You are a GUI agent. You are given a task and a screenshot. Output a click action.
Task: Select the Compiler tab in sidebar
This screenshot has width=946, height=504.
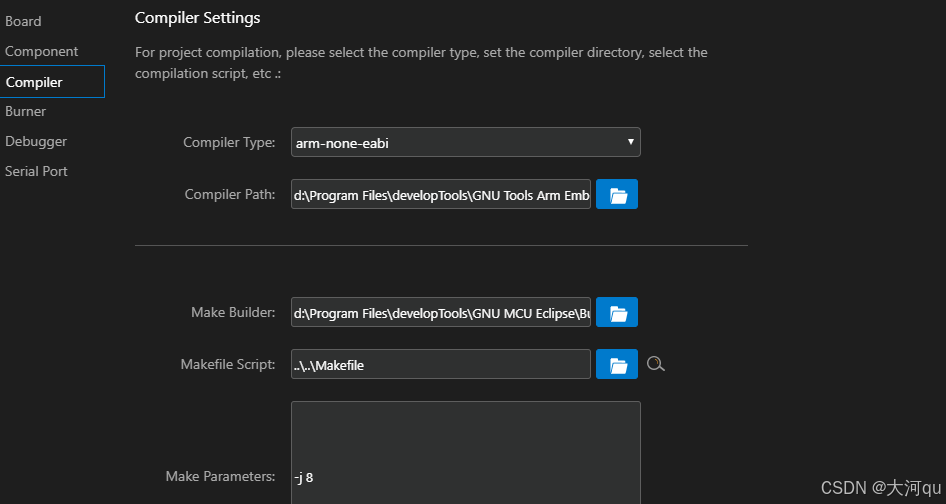(x=34, y=82)
